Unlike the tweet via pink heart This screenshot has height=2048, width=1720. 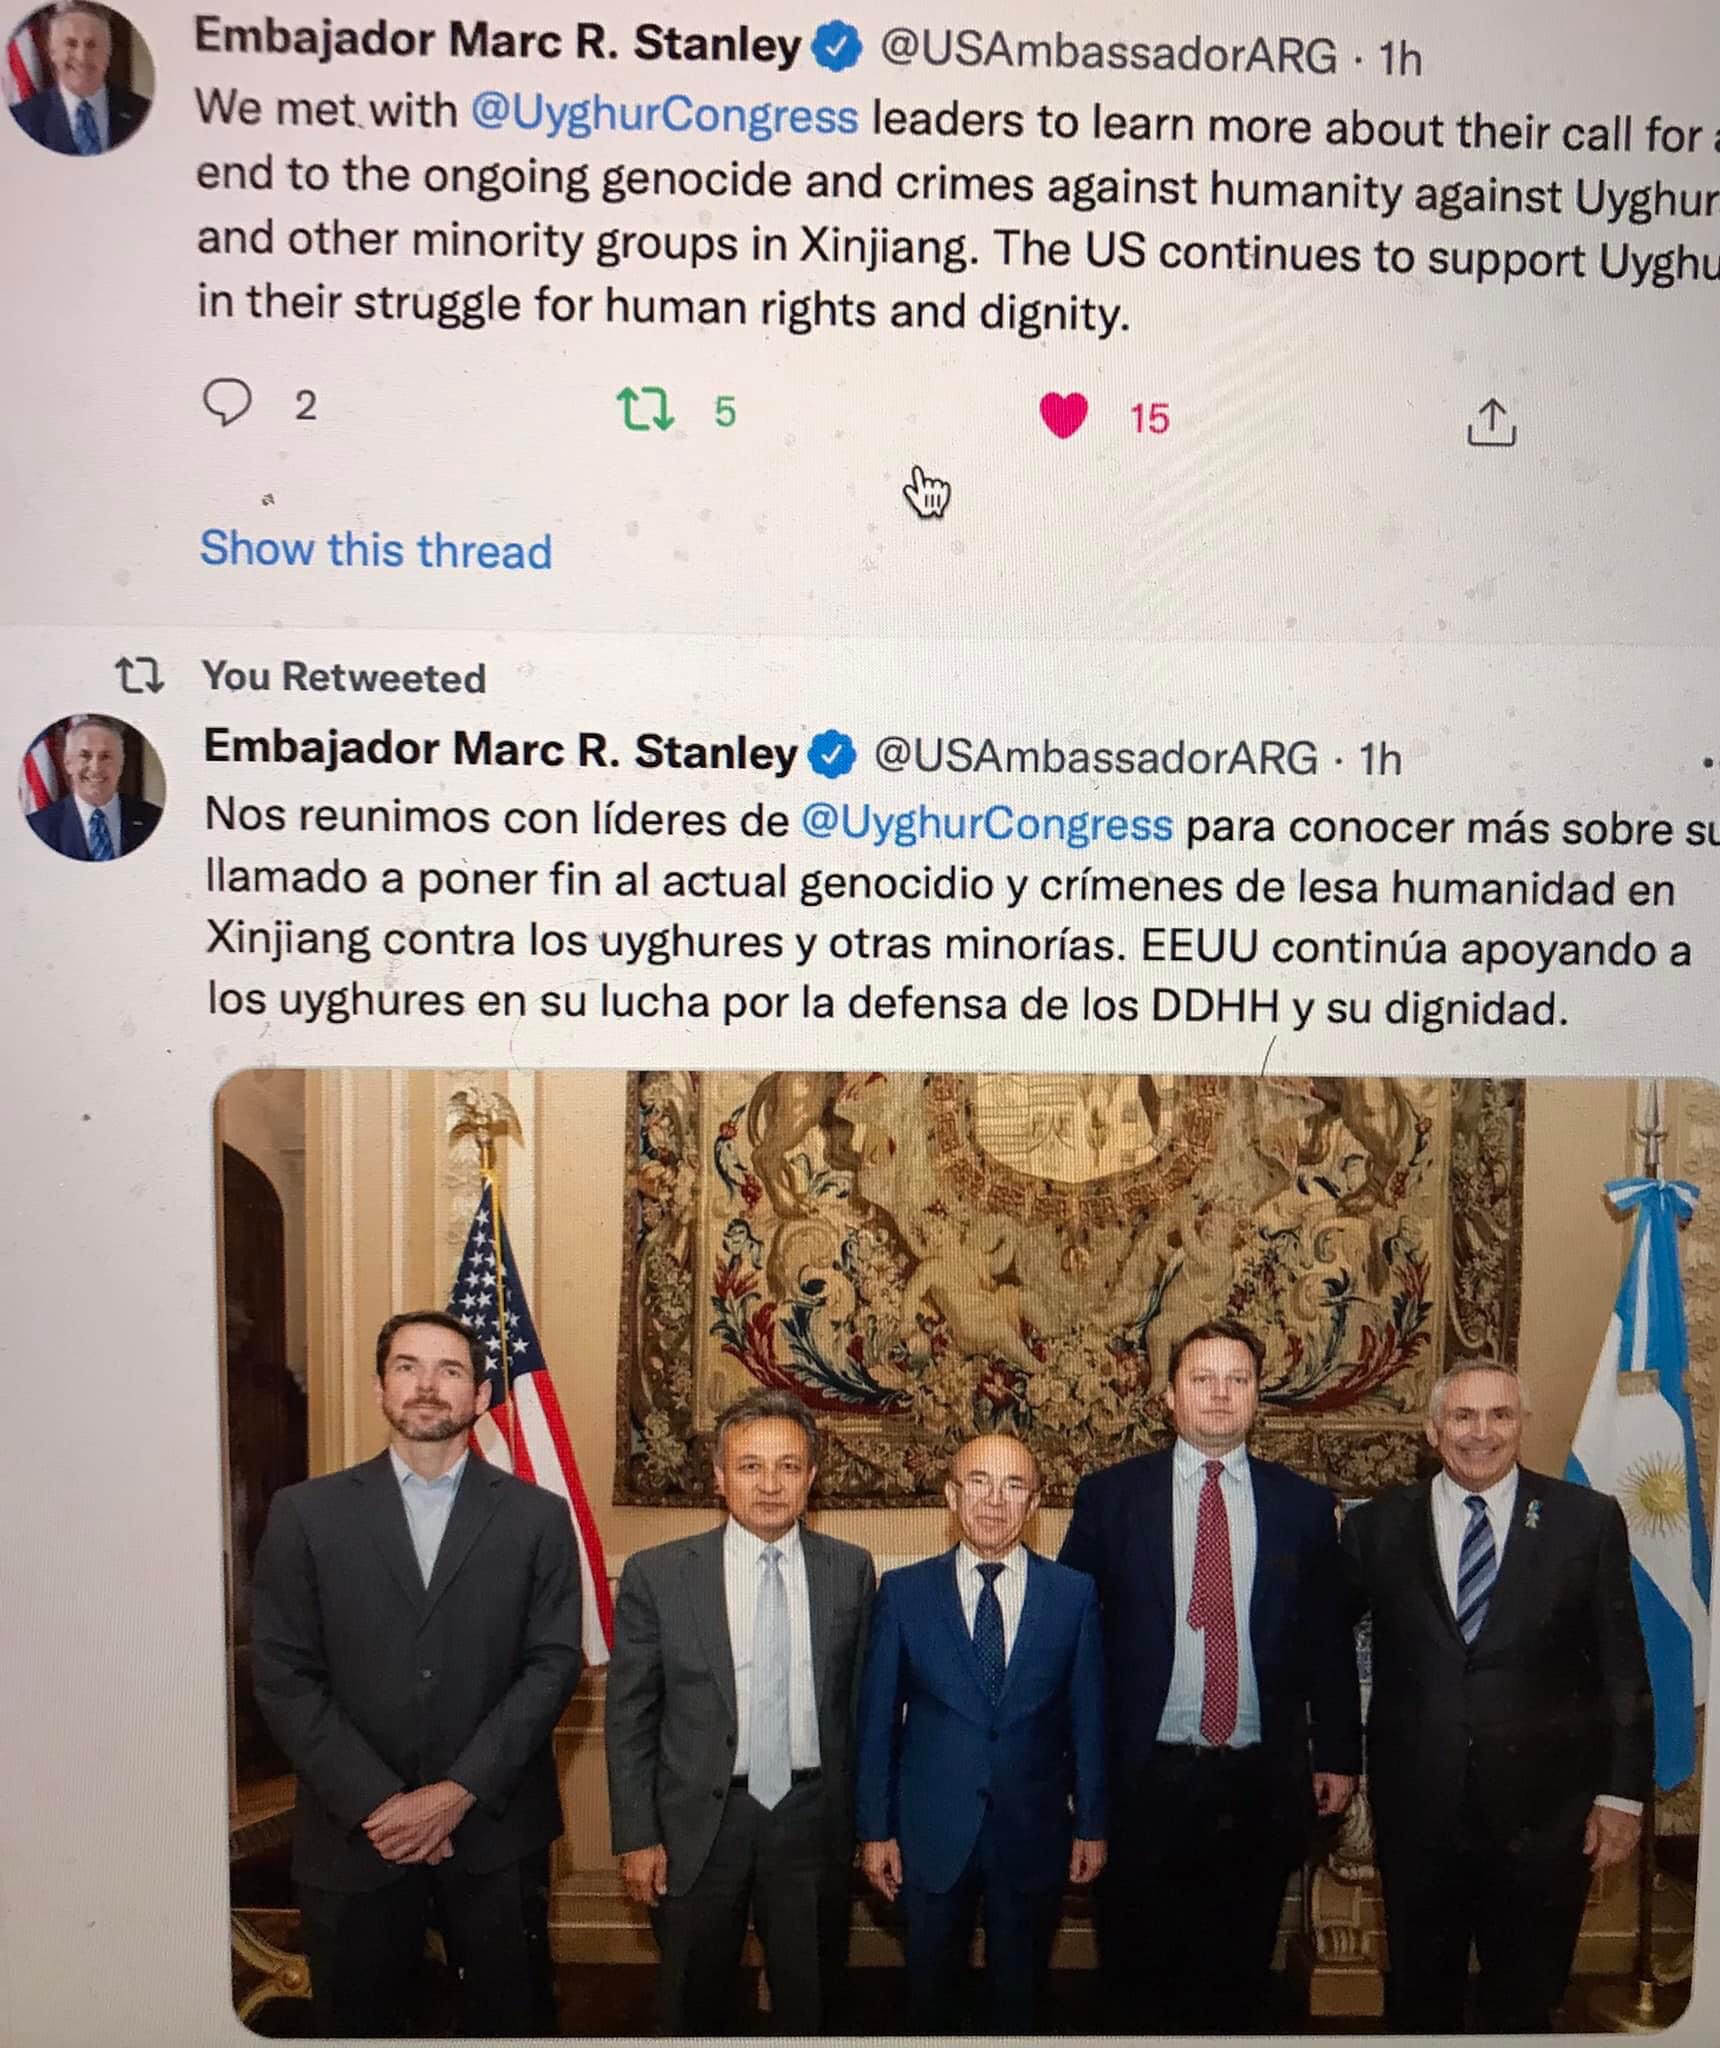click(1063, 416)
